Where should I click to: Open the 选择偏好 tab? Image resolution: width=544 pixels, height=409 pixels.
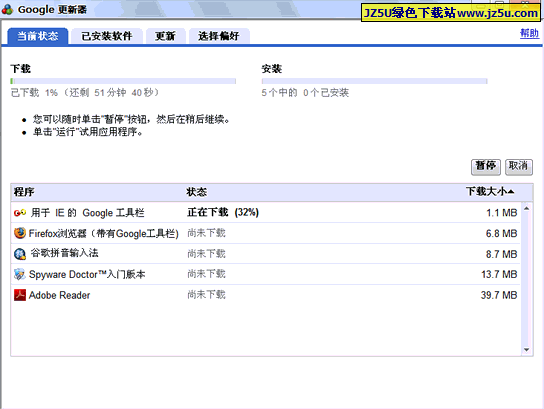(219, 36)
